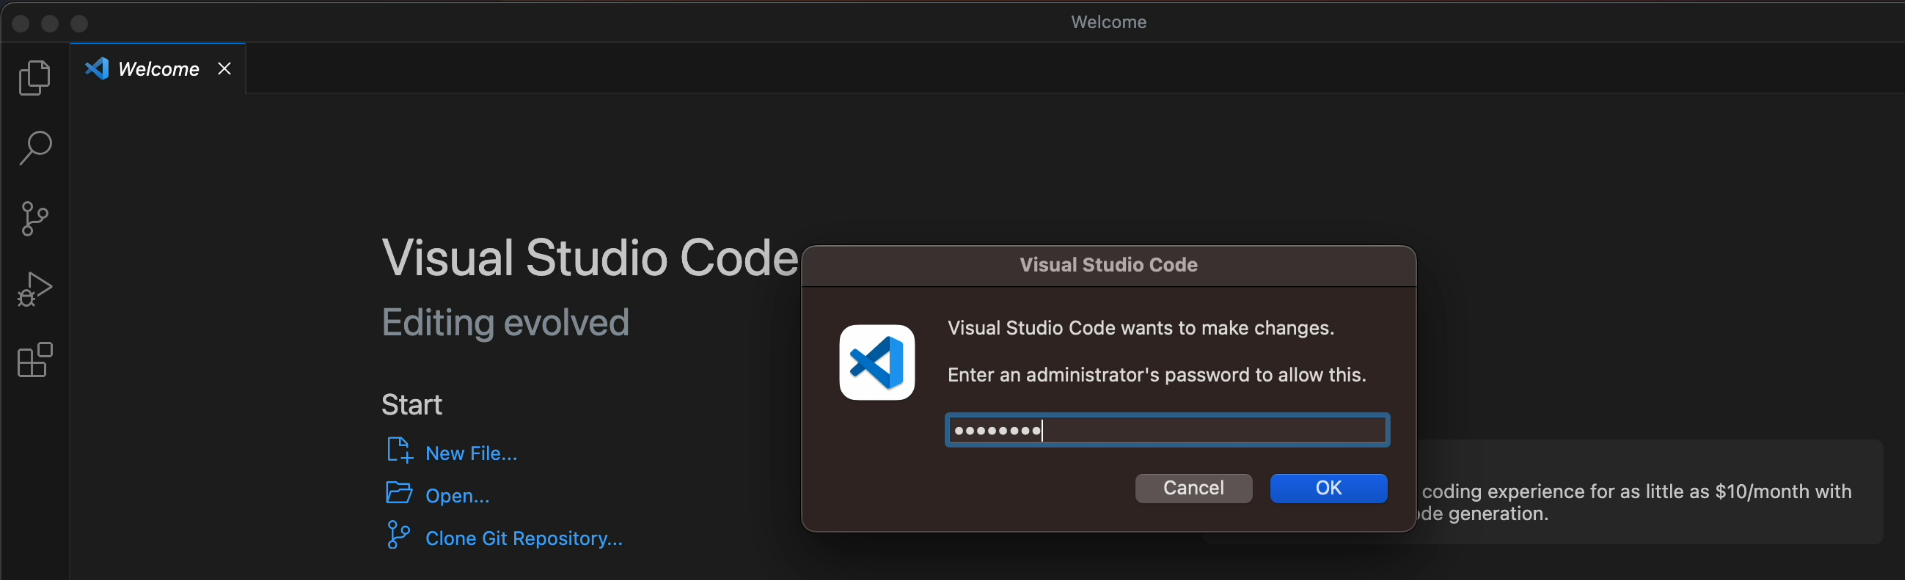Screen dimensions: 1905x580
Task: Click the Clone Git Repository... link
Action: tap(523, 538)
